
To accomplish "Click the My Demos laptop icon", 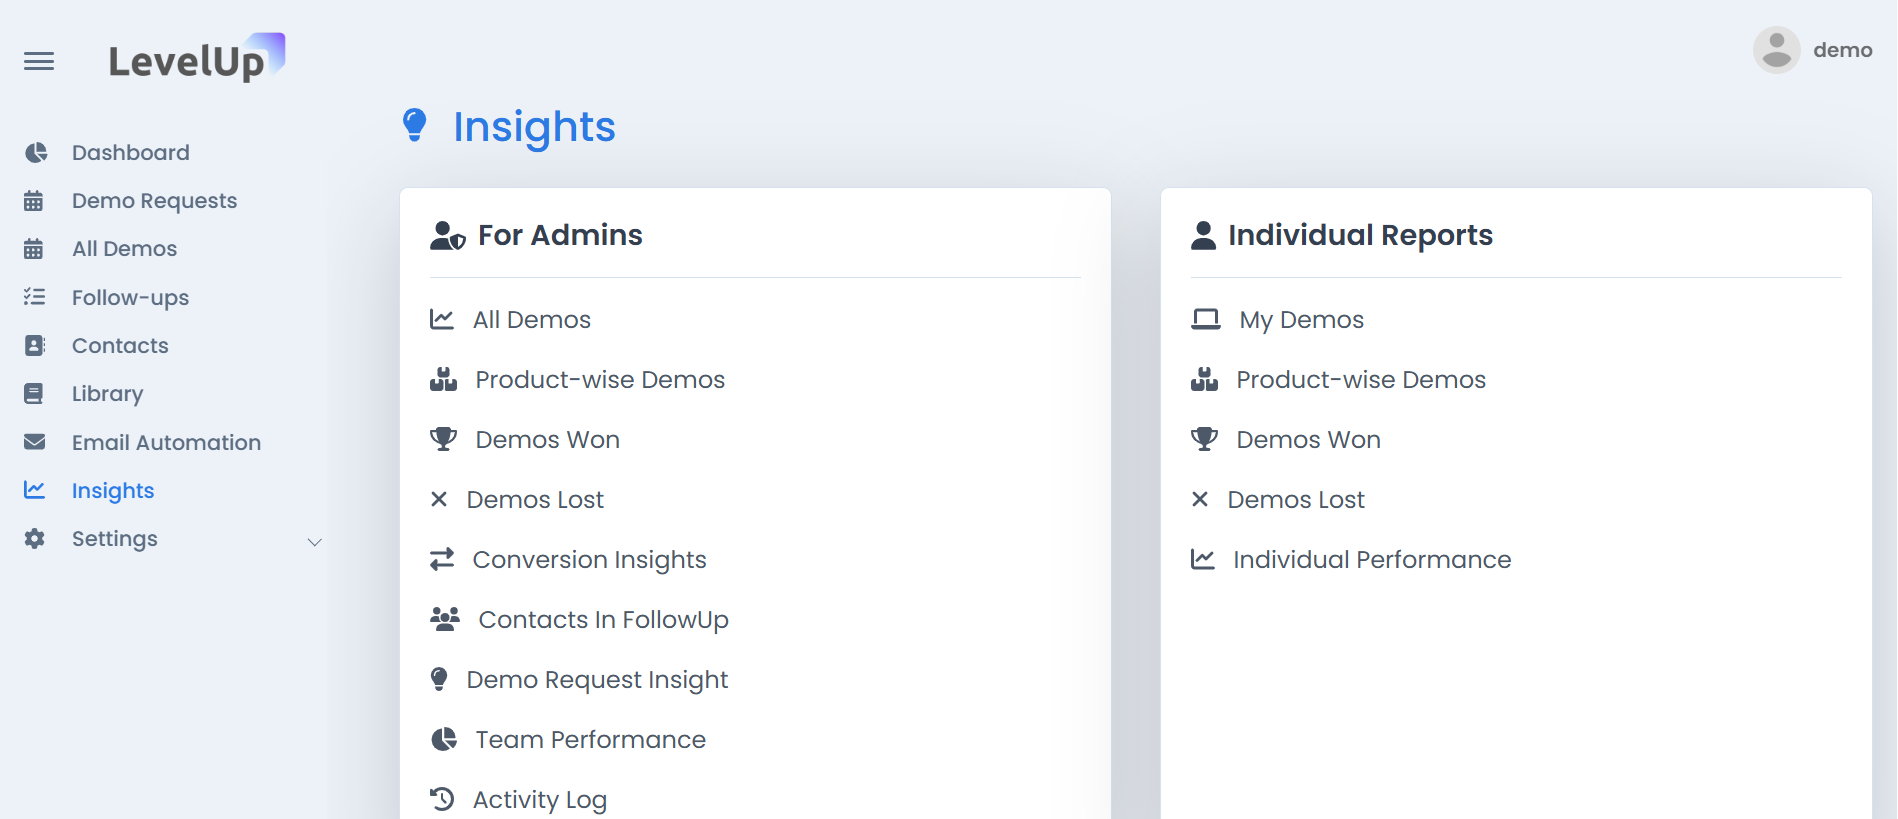I will point(1205,318).
